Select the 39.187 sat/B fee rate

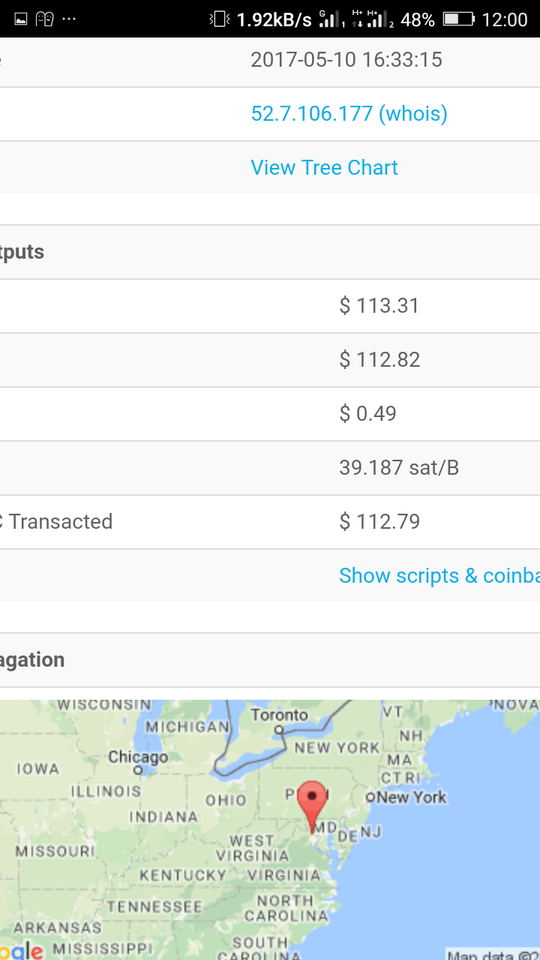click(x=399, y=468)
